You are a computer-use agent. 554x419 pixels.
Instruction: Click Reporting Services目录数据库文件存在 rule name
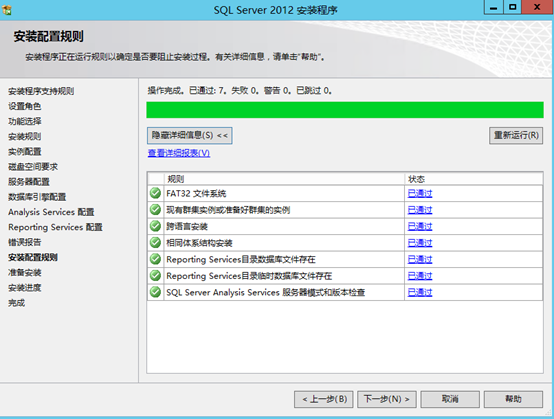click(x=241, y=259)
